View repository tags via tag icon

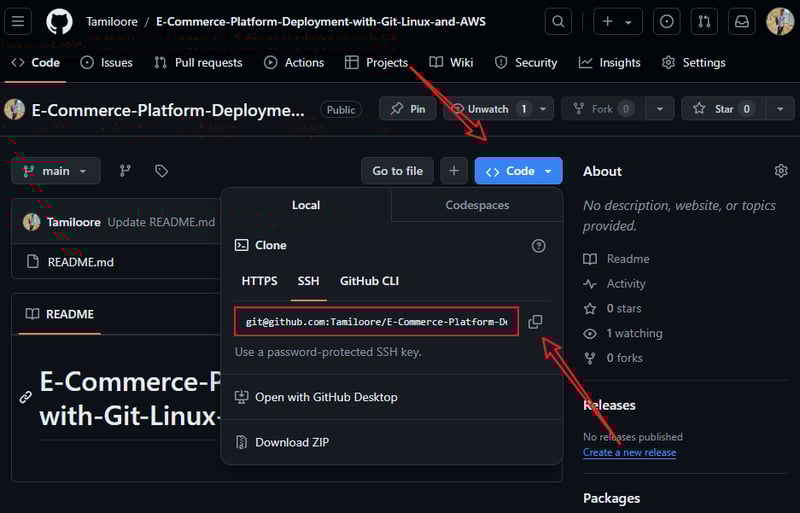[161, 171]
